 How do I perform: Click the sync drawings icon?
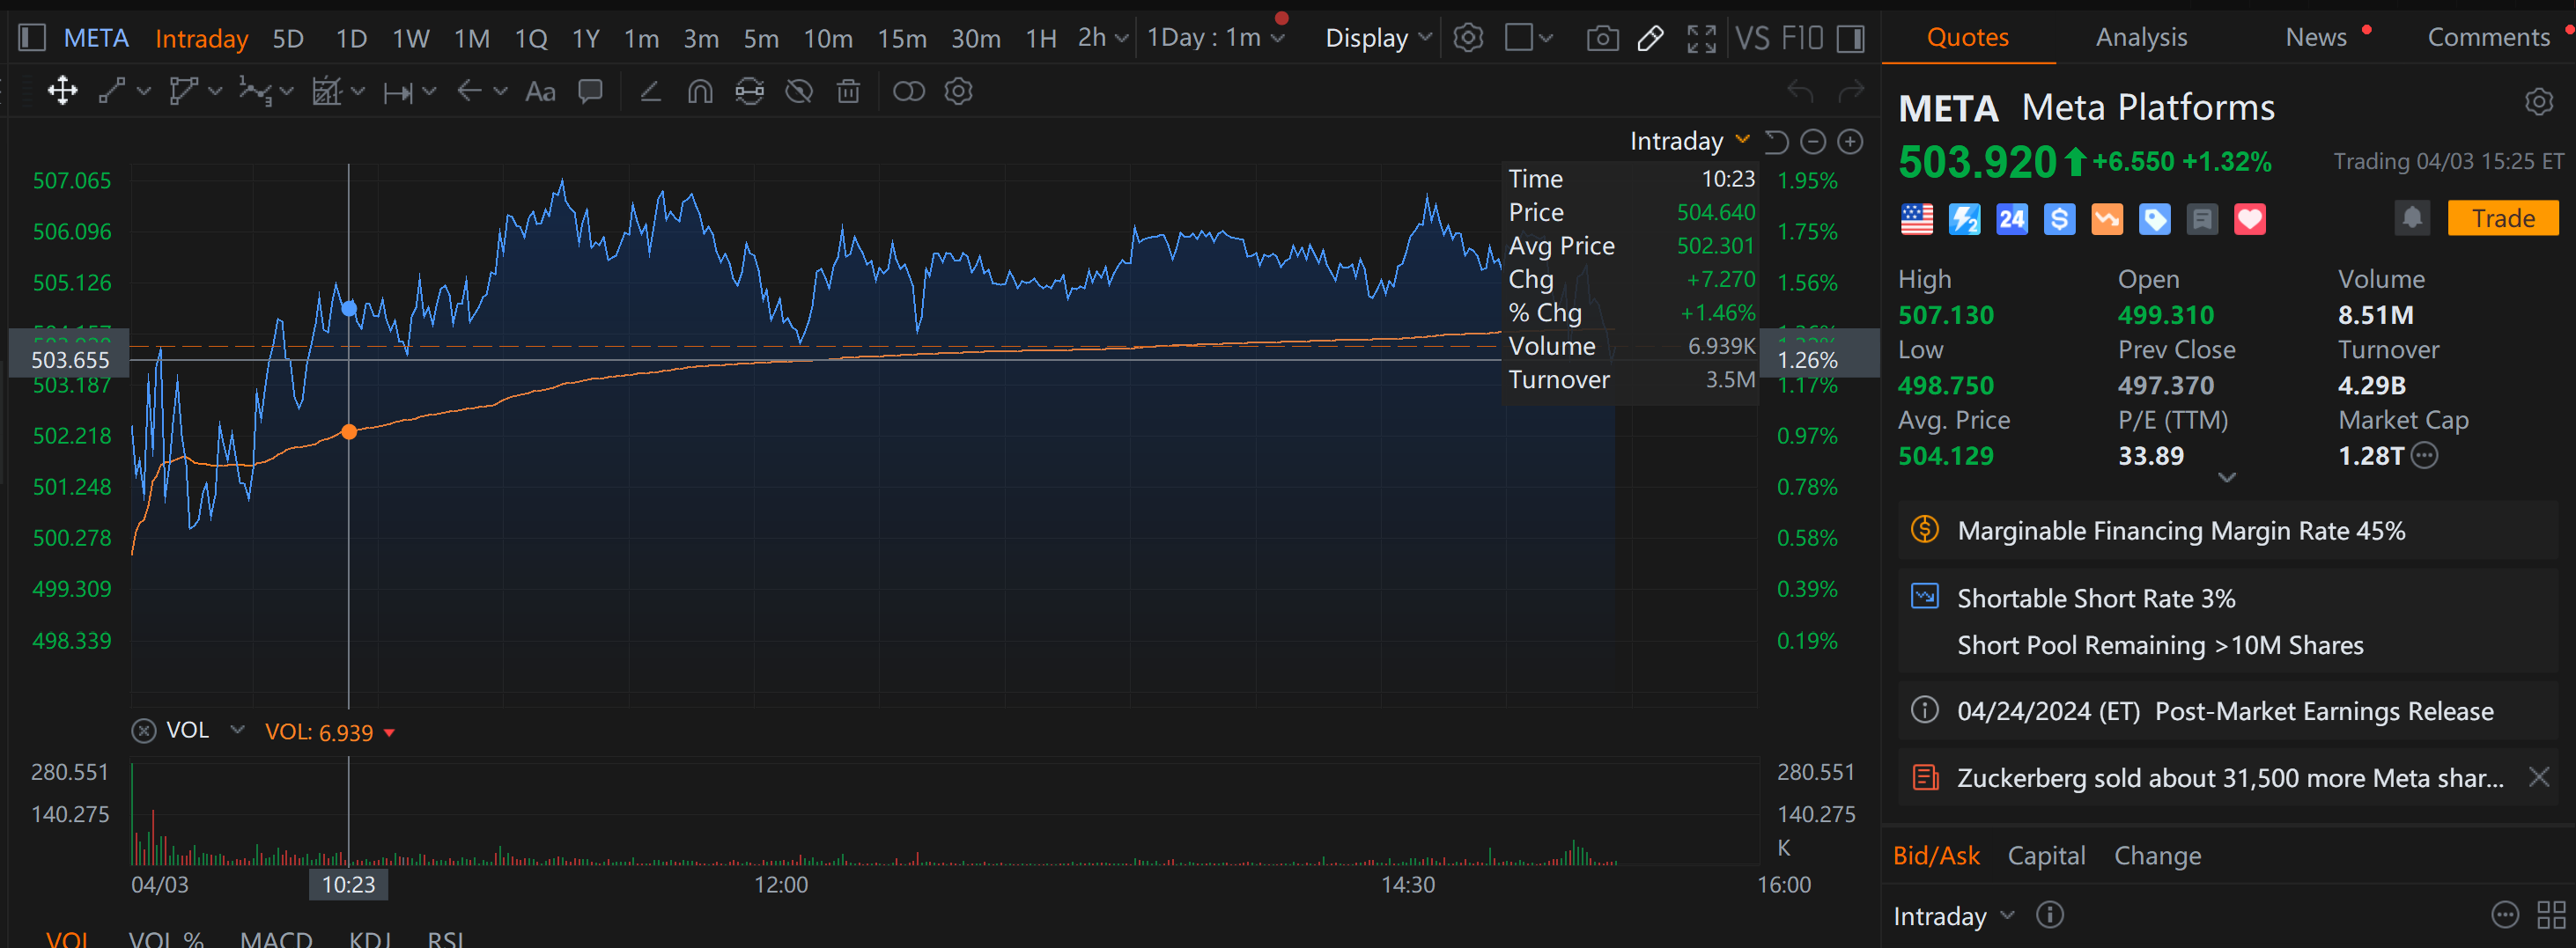749,91
